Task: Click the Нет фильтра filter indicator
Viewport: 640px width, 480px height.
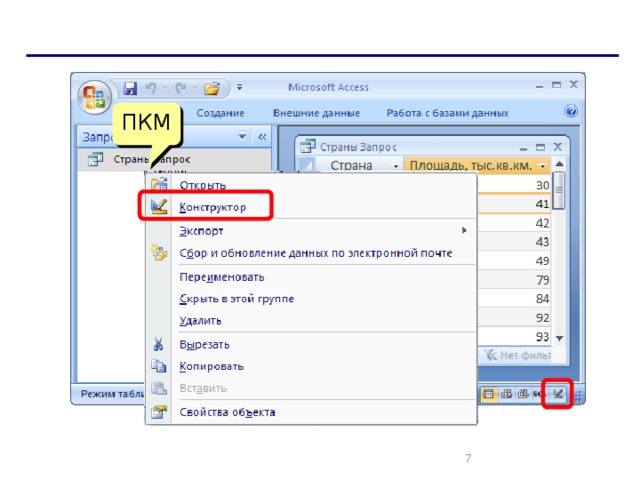Action: point(518,355)
